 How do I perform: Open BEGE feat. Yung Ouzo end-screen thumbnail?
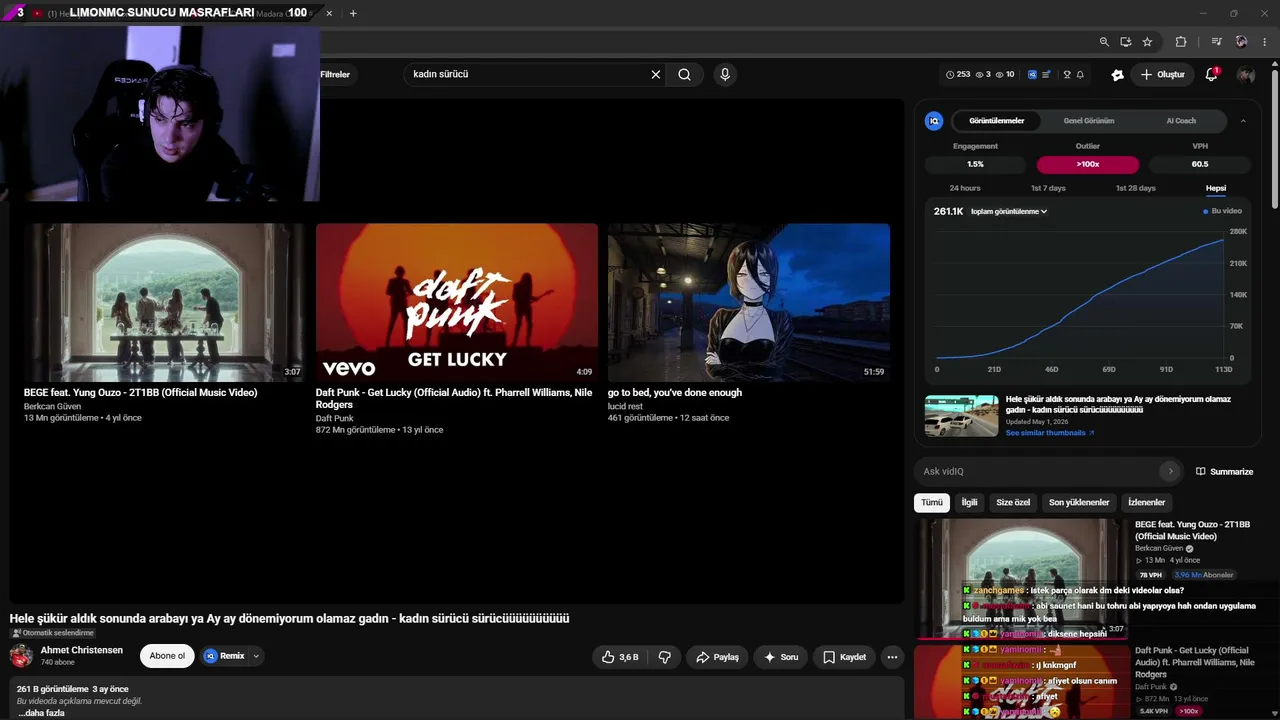165,302
